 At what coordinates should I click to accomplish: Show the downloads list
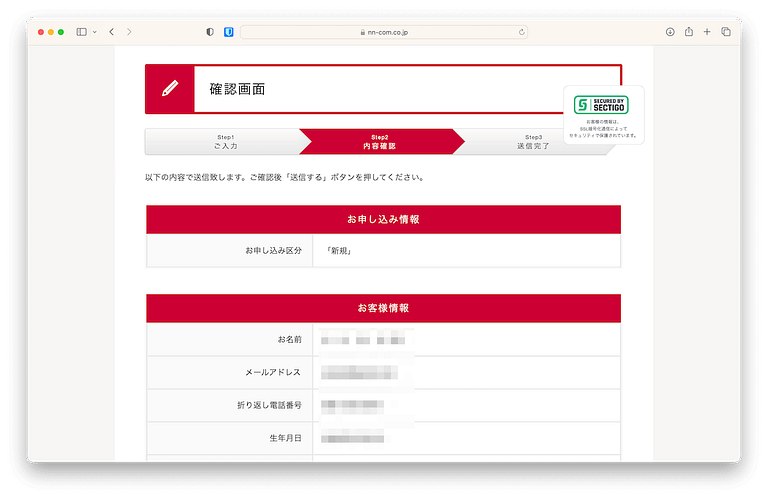(670, 32)
